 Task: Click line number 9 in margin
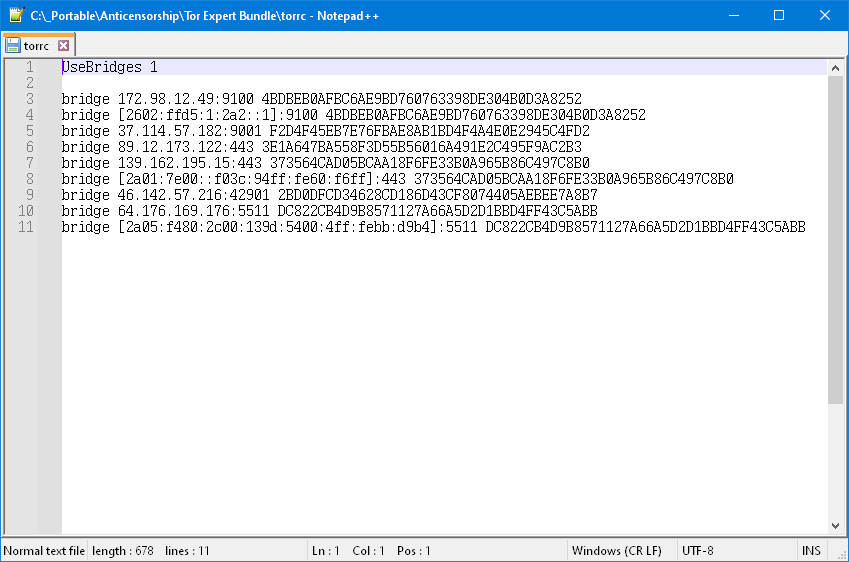point(30,195)
